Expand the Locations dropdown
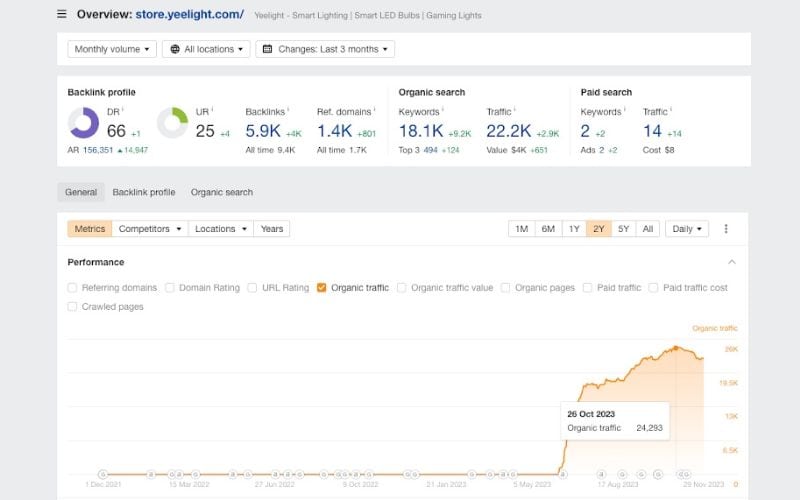The width and height of the screenshot is (800, 500). (x=221, y=229)
